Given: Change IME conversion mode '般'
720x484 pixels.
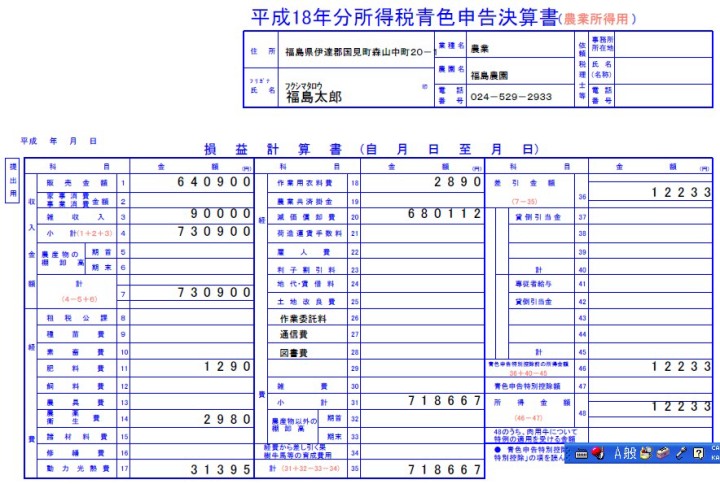Looking at the screenshot, I should pos(630,454).
